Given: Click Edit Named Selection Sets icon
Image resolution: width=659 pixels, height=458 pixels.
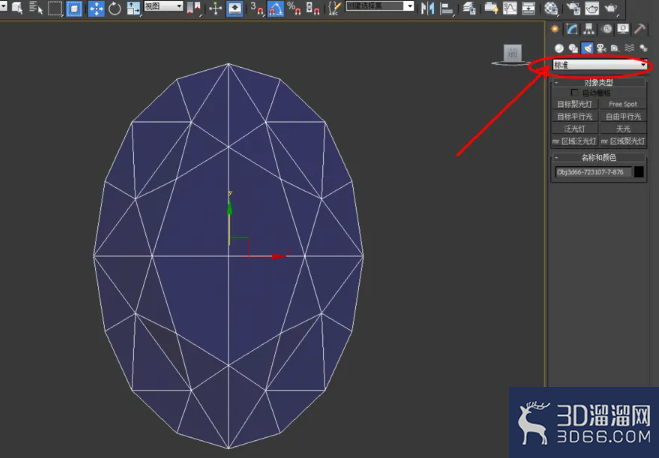Looking at the screenshot, I should pyautogui.click(x=334, y=8).
